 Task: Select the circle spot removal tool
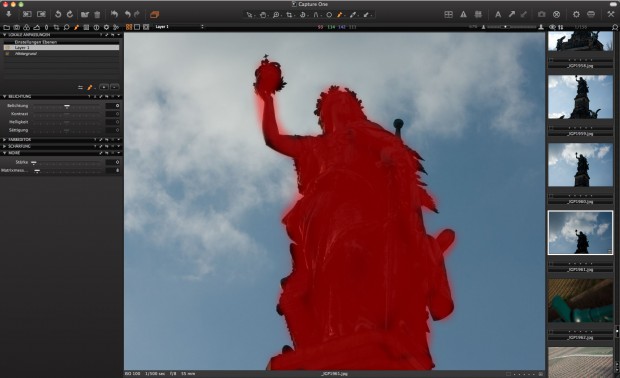pyautogui.click(x=329, y=15)
